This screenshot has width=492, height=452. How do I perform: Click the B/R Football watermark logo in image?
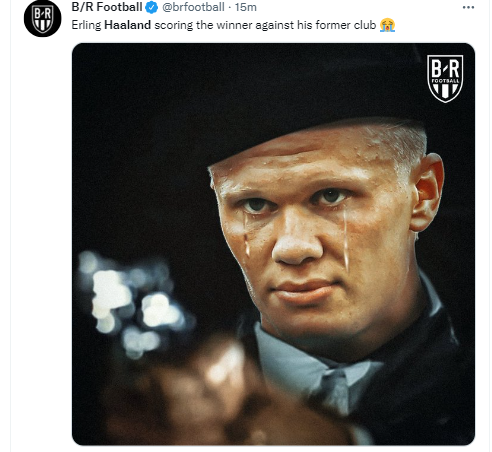445,78
